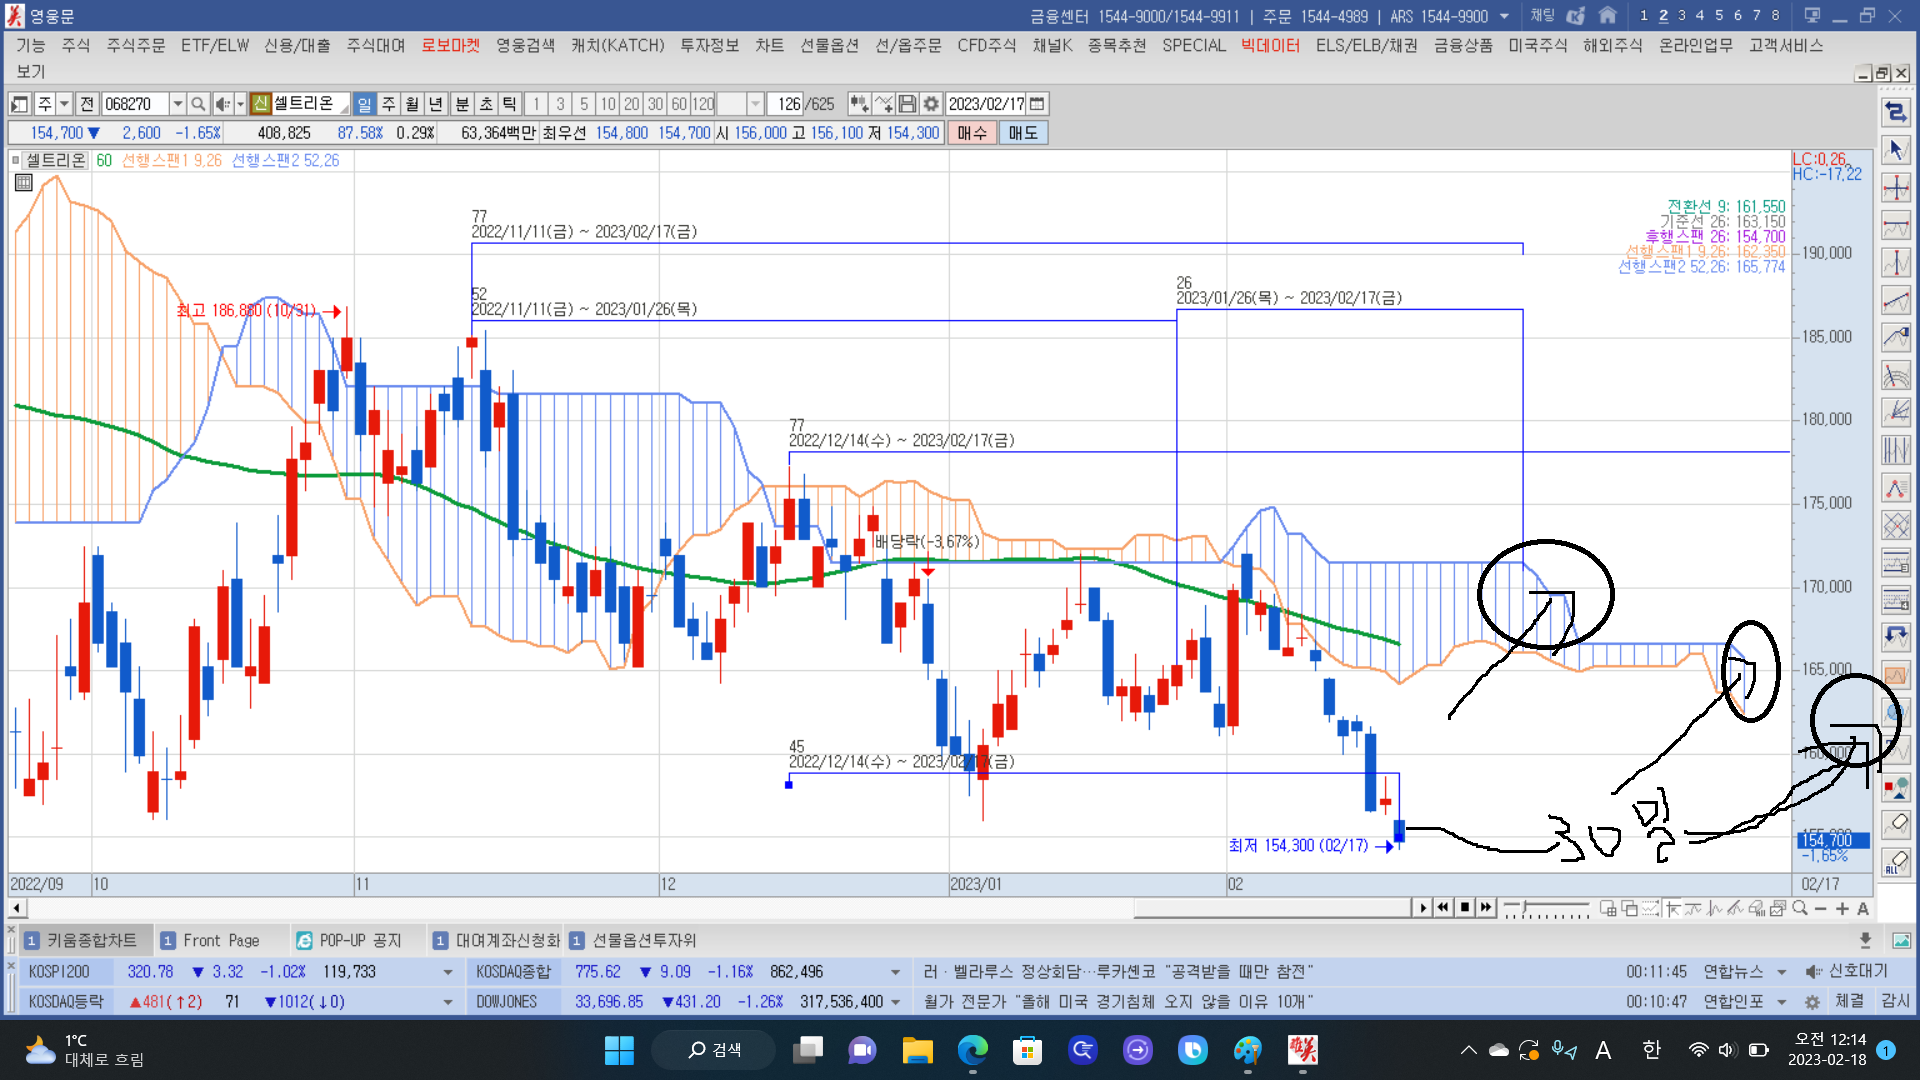Click the eraser tool in sidebar
Image resolution: width=1920 pixels, height=1080 pixels.
click(1896, 824)
